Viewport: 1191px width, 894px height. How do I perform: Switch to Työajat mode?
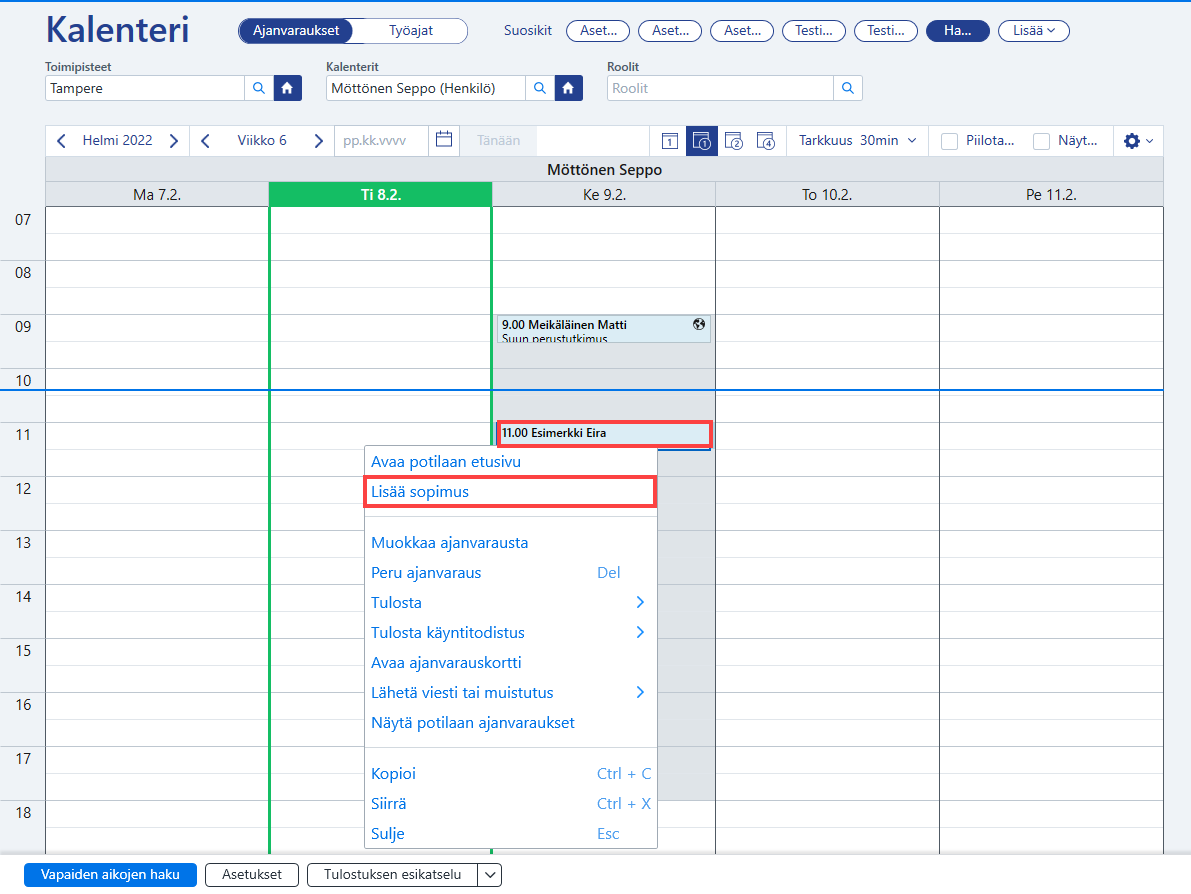tap(410, 30)
